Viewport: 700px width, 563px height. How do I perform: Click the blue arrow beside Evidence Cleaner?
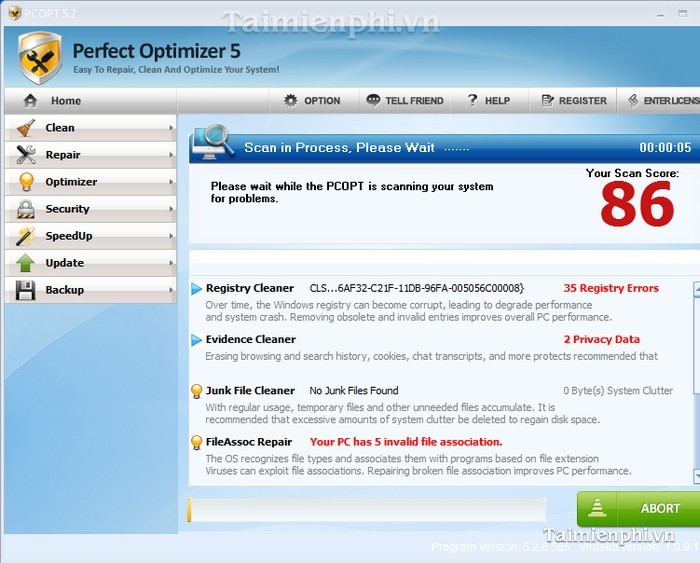pyautogui.click(x=196, y=340)
